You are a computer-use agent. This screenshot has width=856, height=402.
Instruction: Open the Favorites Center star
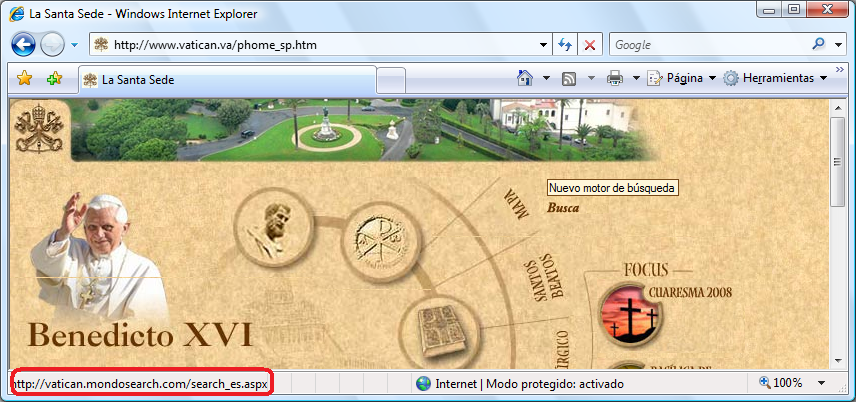pyautogui.click(x=25, y=79)
